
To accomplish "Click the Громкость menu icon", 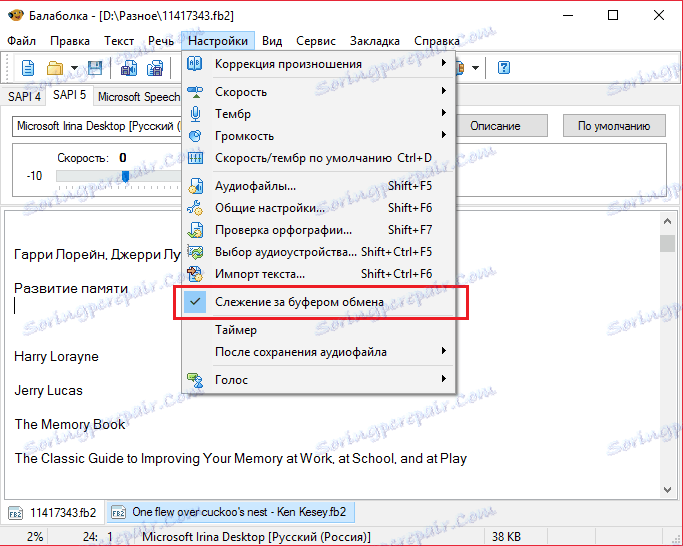I will (x=195, y=136).
